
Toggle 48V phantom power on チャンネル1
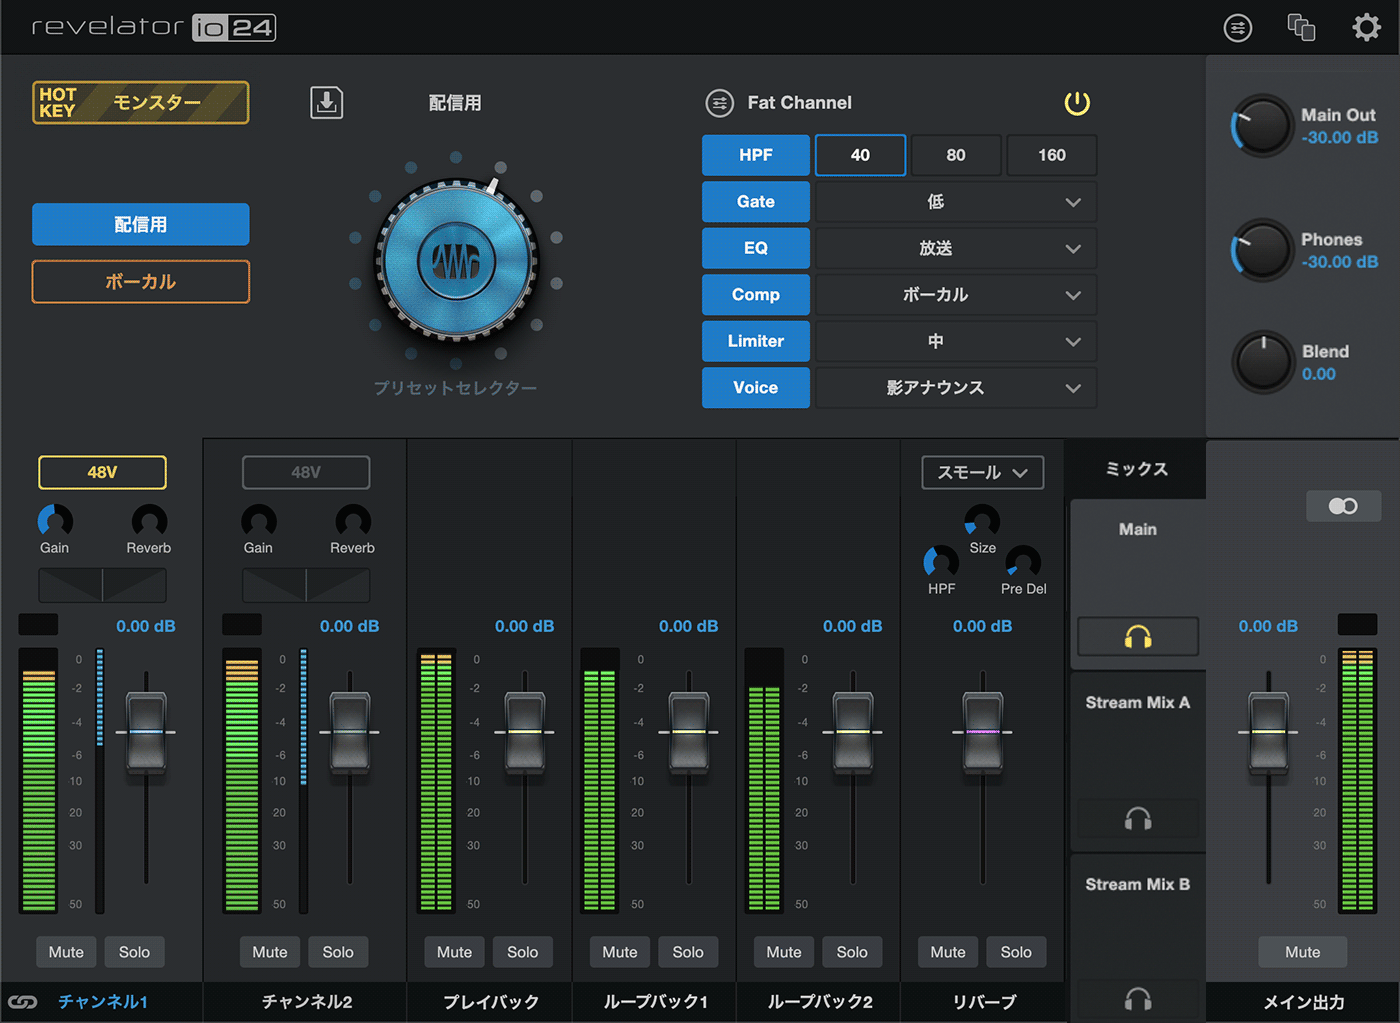[102, 472]
